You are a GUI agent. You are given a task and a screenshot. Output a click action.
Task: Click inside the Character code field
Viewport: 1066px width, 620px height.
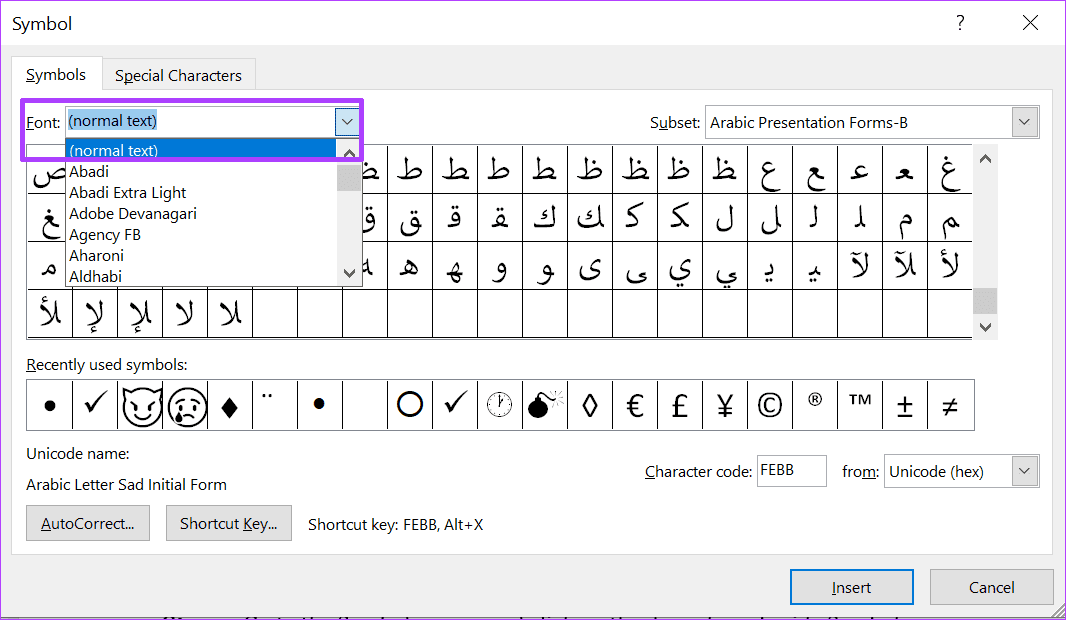[791, 471]
